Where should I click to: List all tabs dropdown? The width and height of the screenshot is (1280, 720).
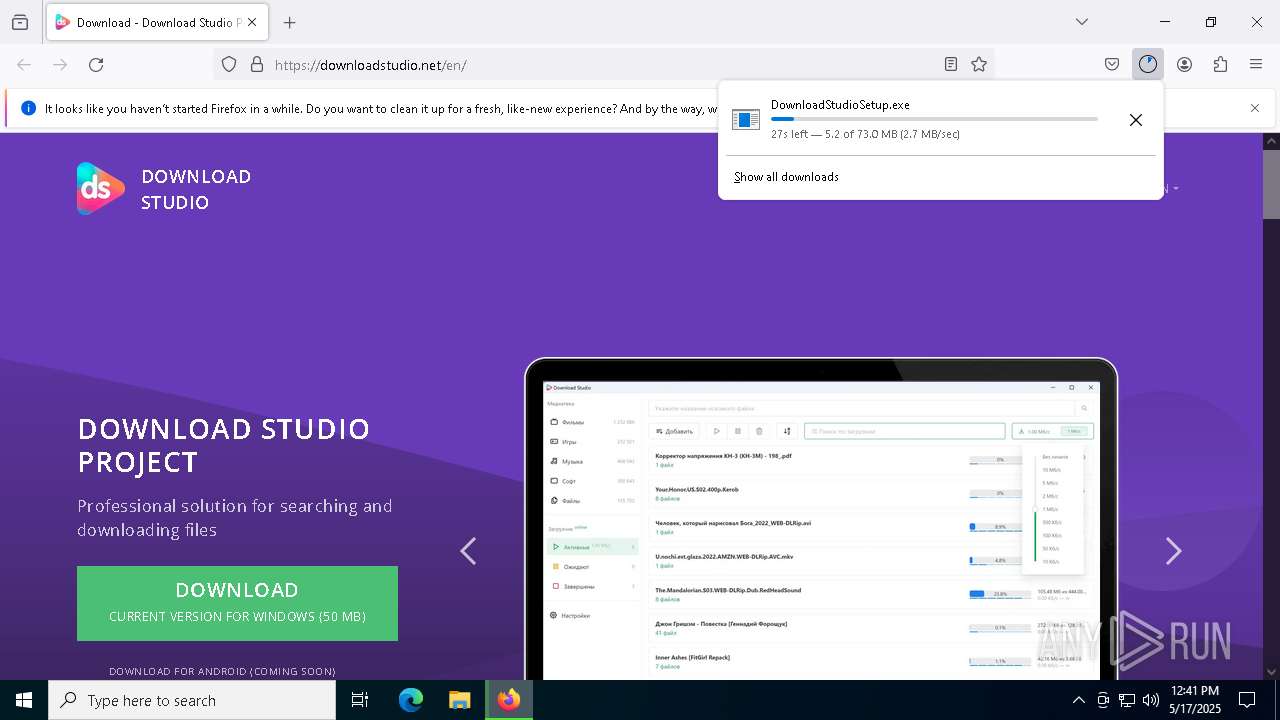(1082, 22)
